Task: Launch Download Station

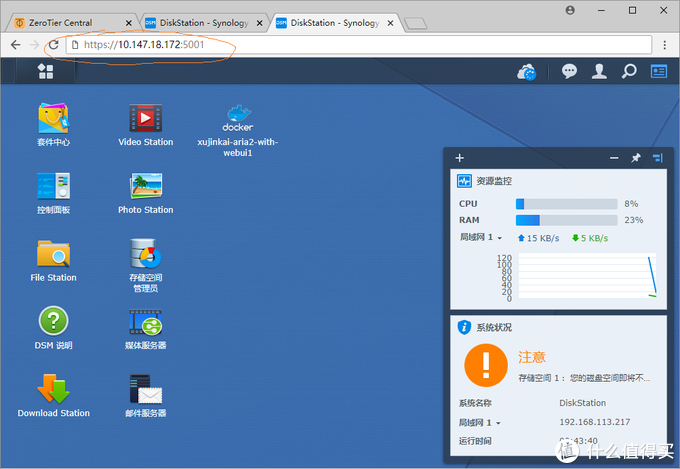Action: (x=53, y=390)
